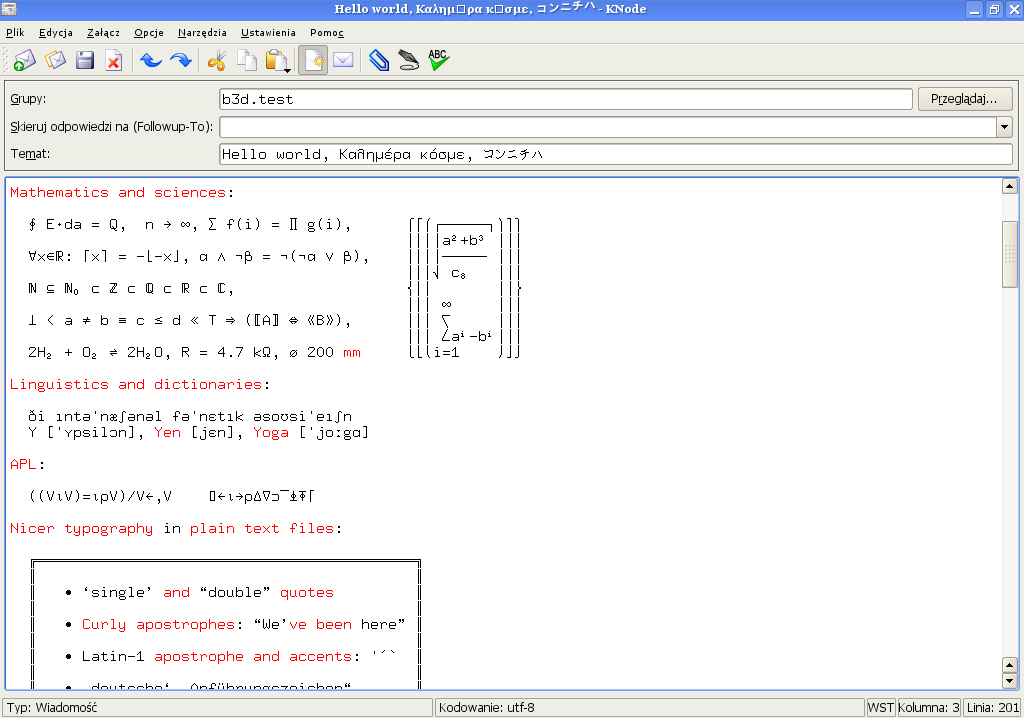Focus the Temat subject field
The width and height of the screenshot is (1024, 718).
(616, 154)
